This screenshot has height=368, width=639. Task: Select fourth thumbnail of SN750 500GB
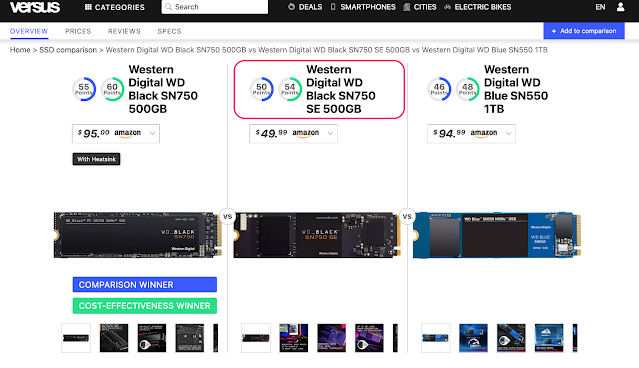pyautogui.click(x=189, y=338)
